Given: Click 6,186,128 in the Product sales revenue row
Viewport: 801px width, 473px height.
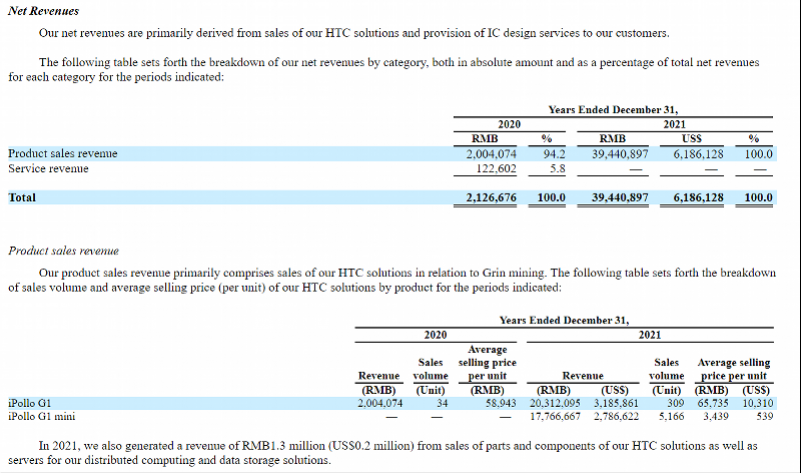Looking at the screenshot, I should pos(698,154).
